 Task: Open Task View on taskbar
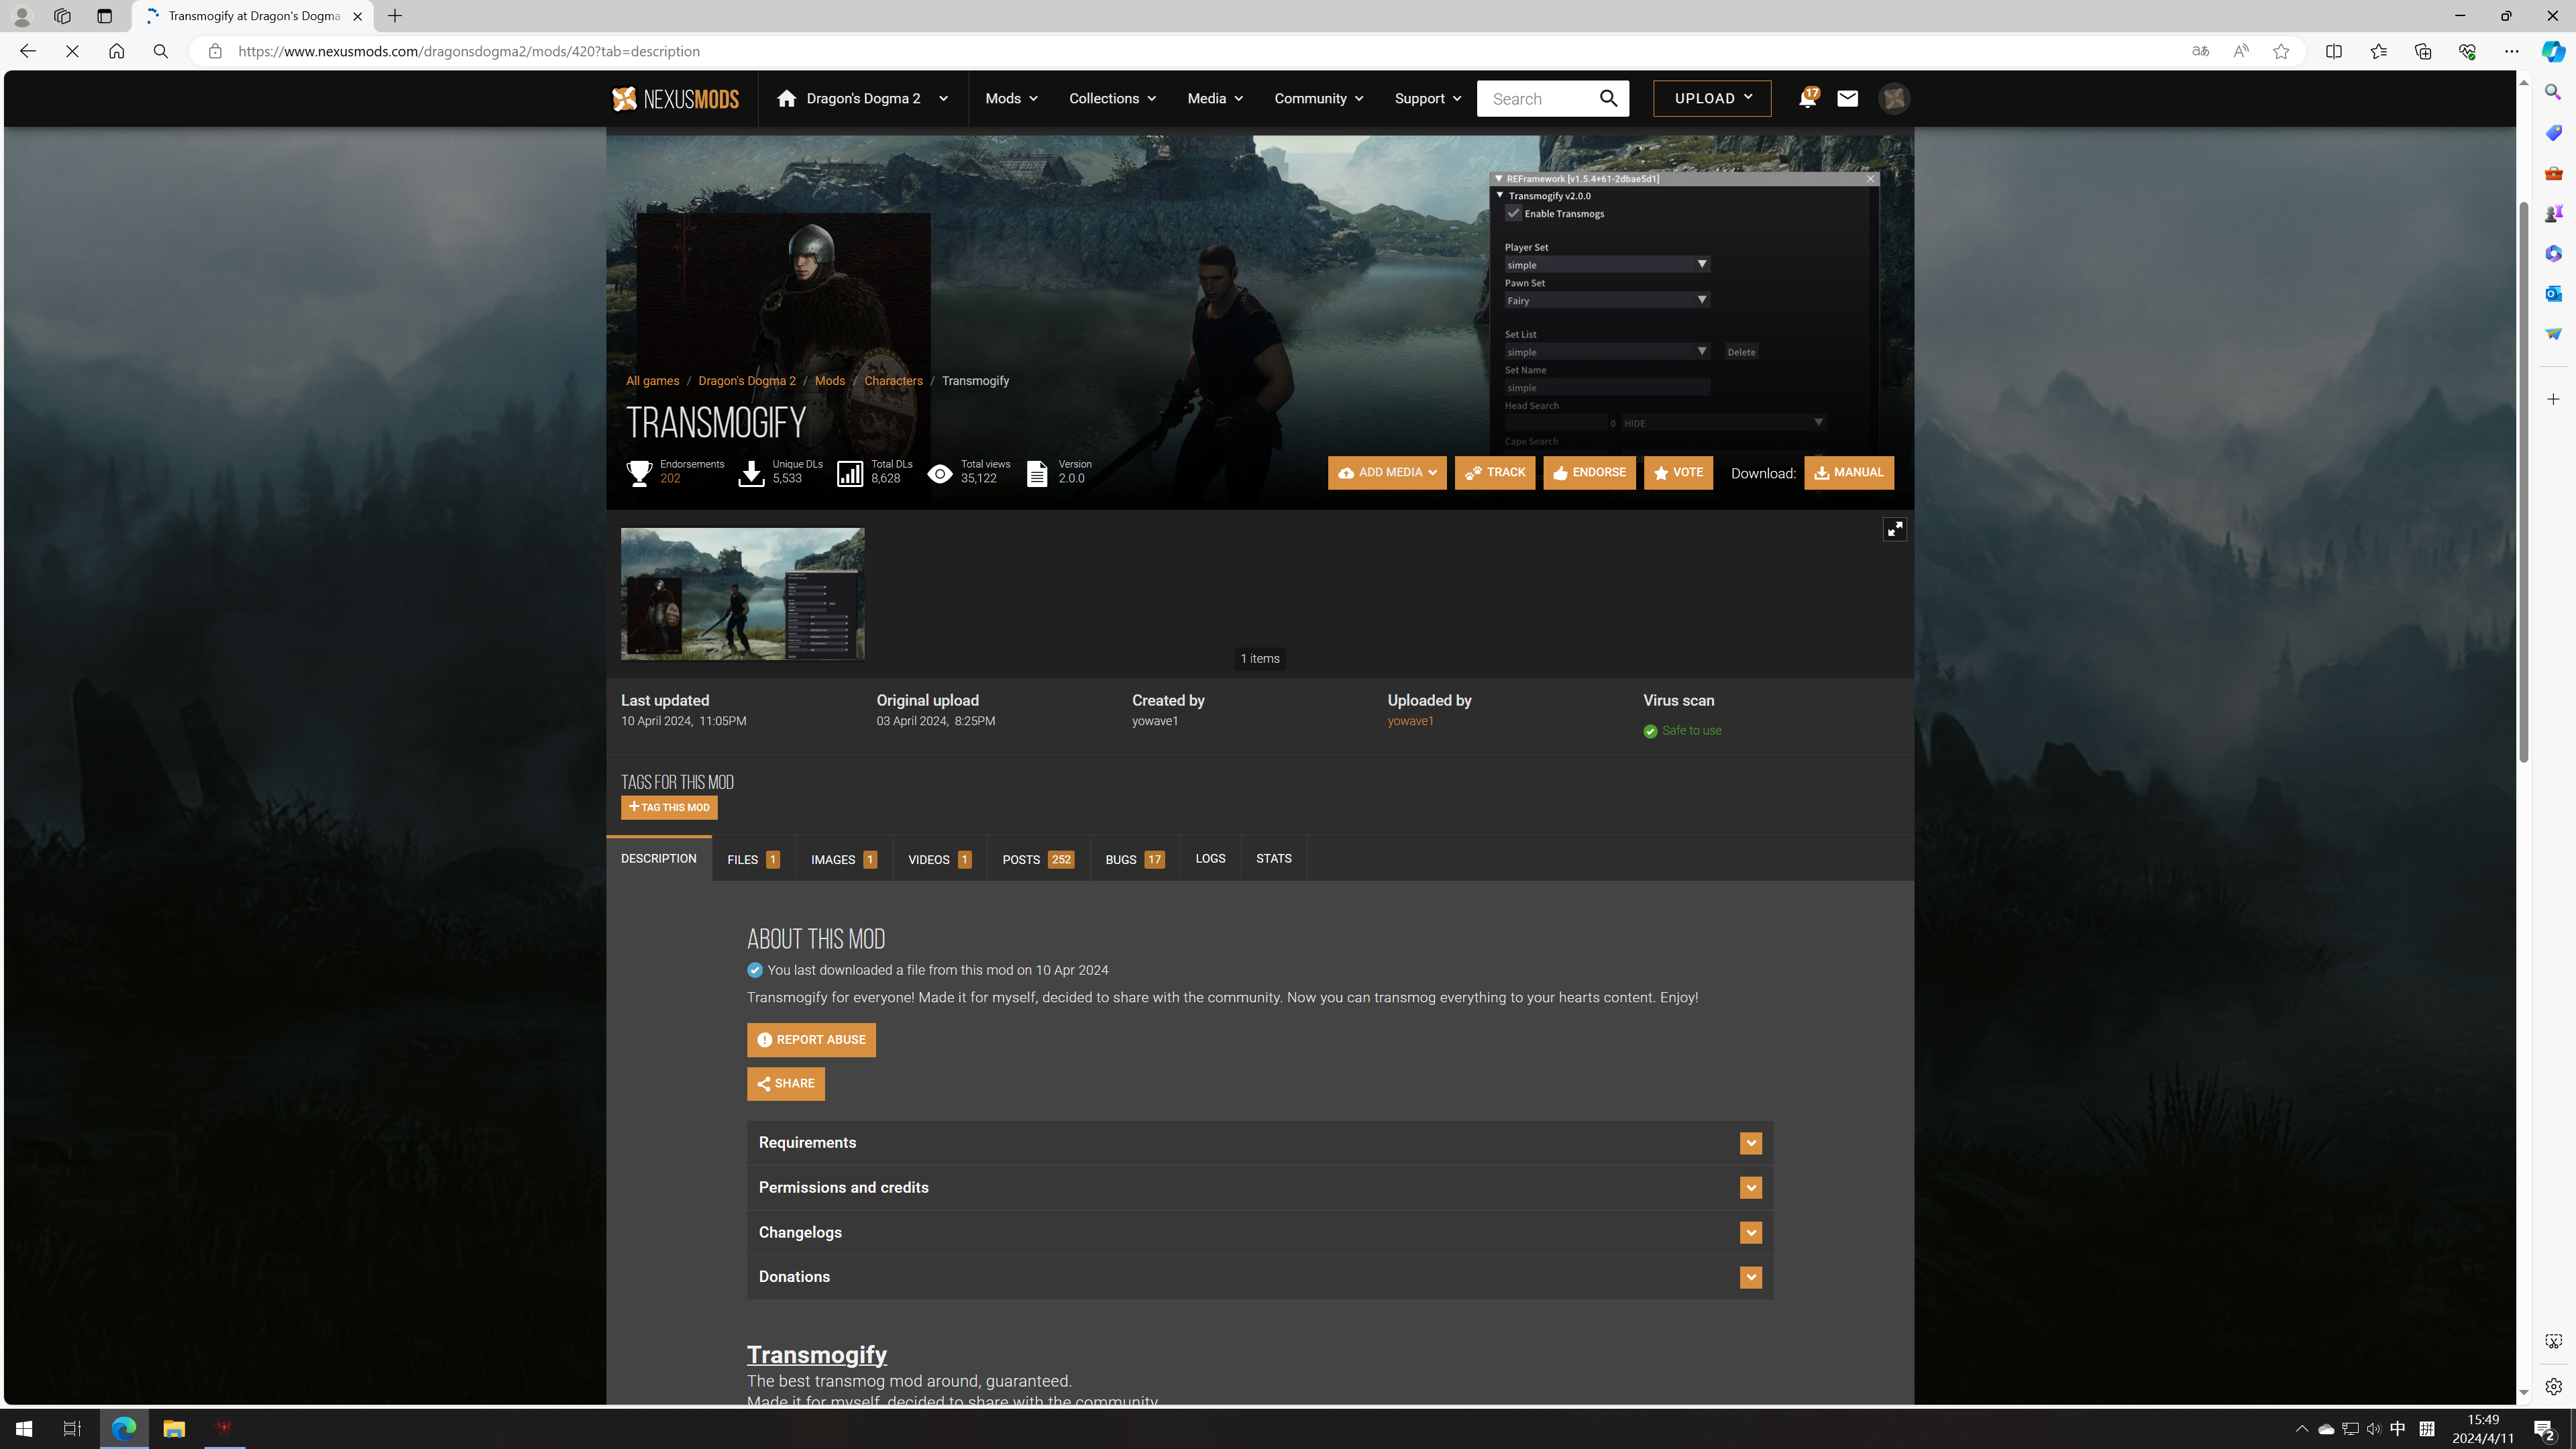coord(72,1428)
